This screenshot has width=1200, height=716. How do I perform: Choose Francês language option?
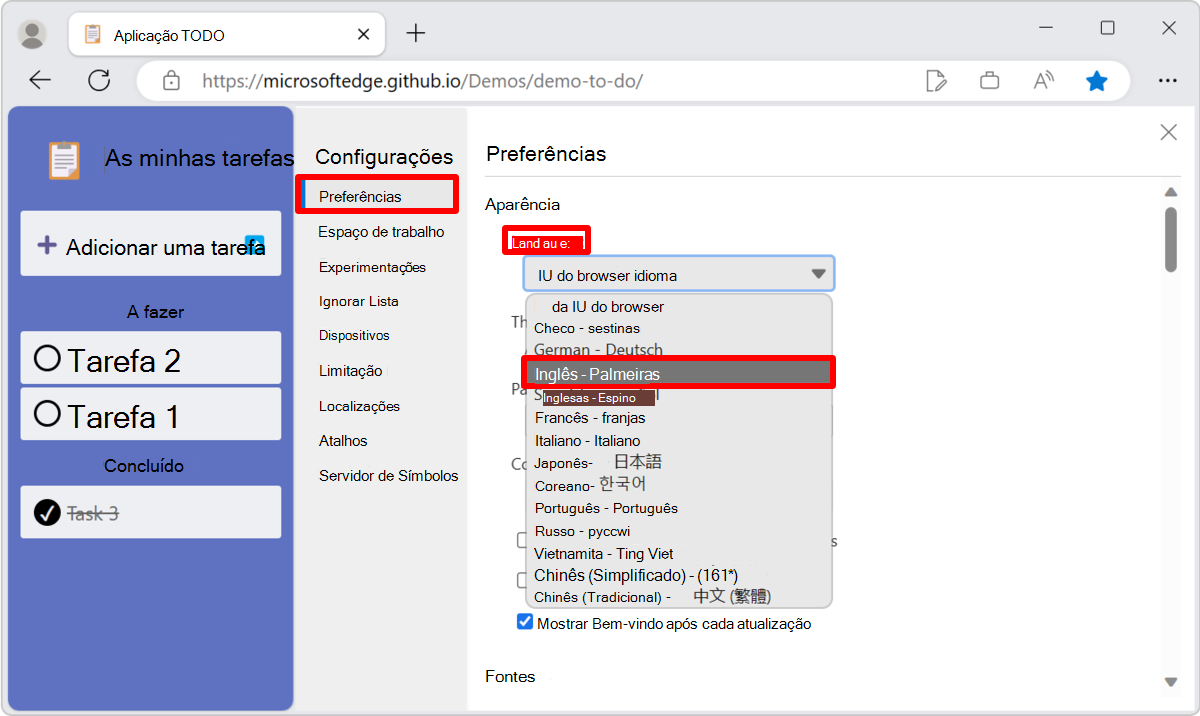coord(678,418)
